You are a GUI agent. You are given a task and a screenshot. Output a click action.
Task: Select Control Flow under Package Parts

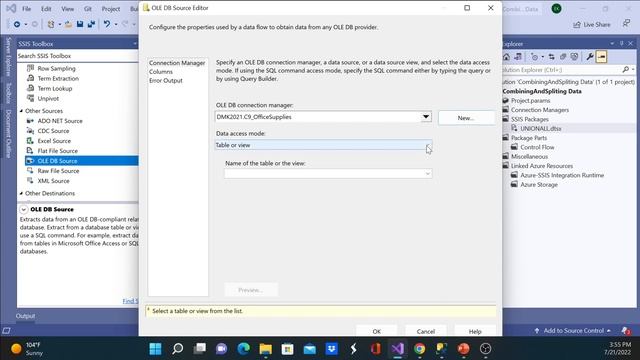point(537,147)
